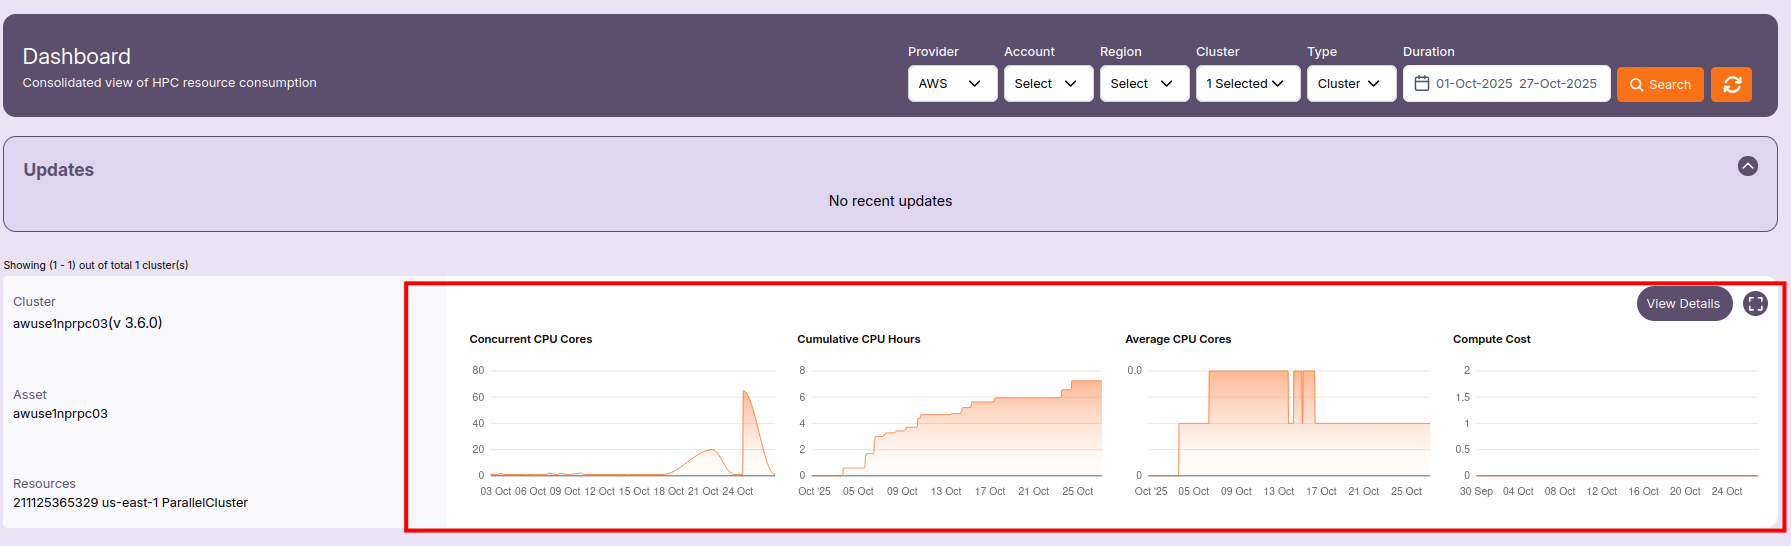
Task: Click the Compute Cost title
Action: pos(1492,340)
